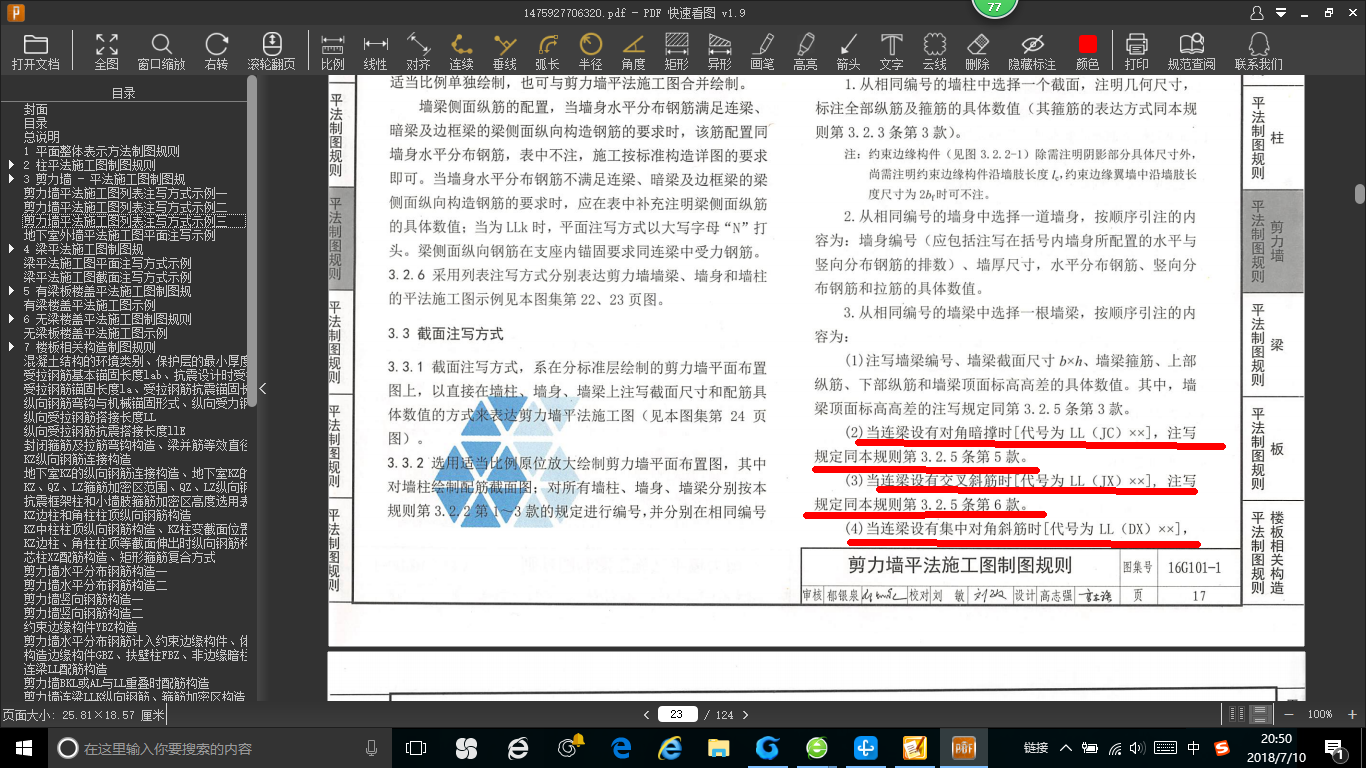This screenshot has width=1366, height=768.
Task: Go to the next page arrow
Action: tap(745, 714)
